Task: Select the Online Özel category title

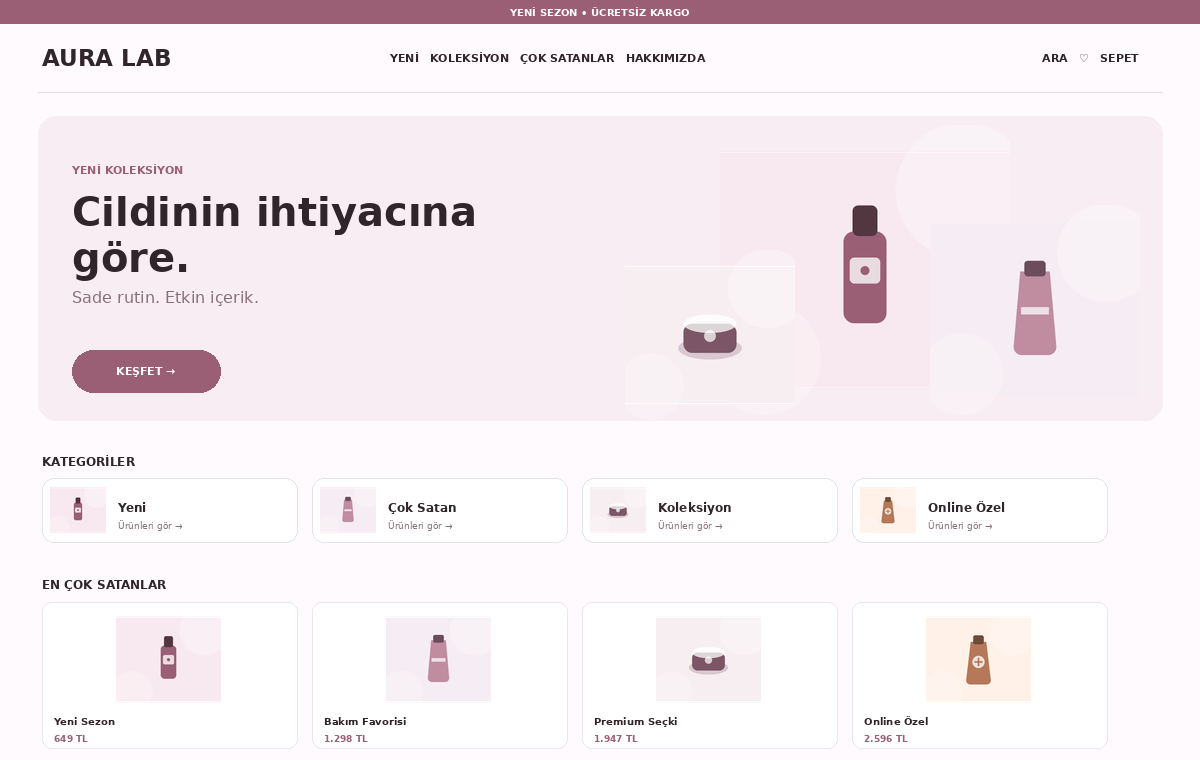Action: 966,507
